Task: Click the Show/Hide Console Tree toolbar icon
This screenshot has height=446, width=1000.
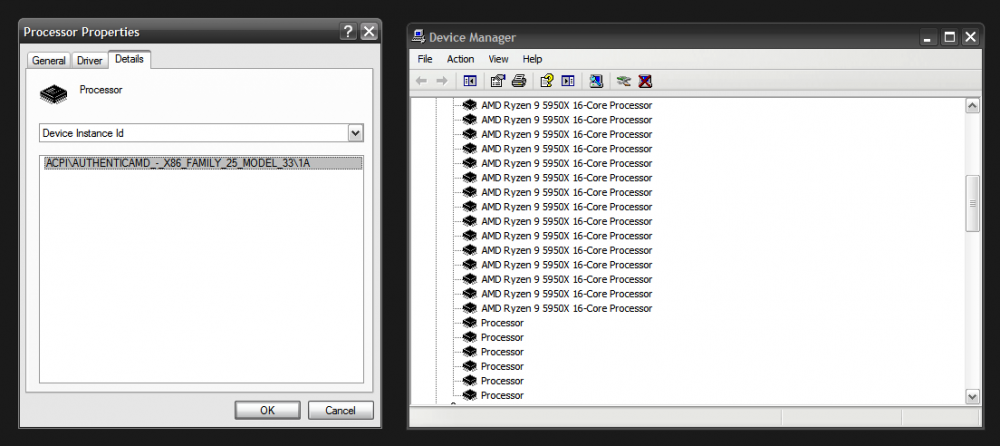Action: (470, 81)
